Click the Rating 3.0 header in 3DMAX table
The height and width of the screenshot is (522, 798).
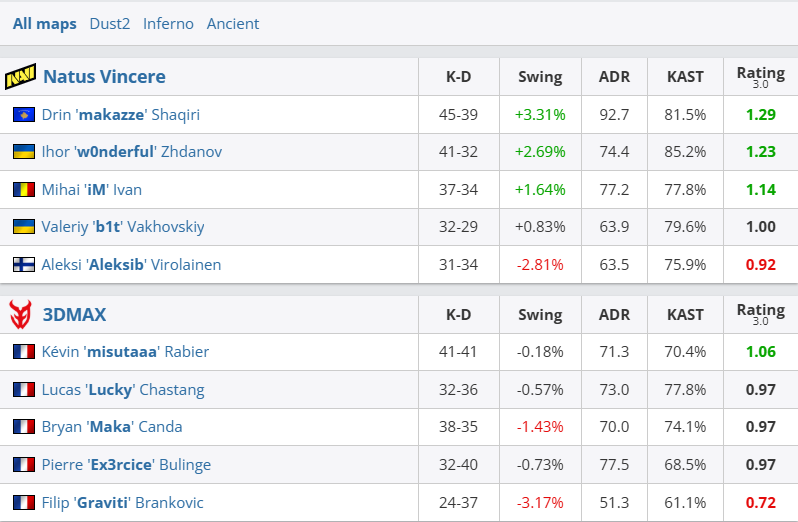[760, 314]
